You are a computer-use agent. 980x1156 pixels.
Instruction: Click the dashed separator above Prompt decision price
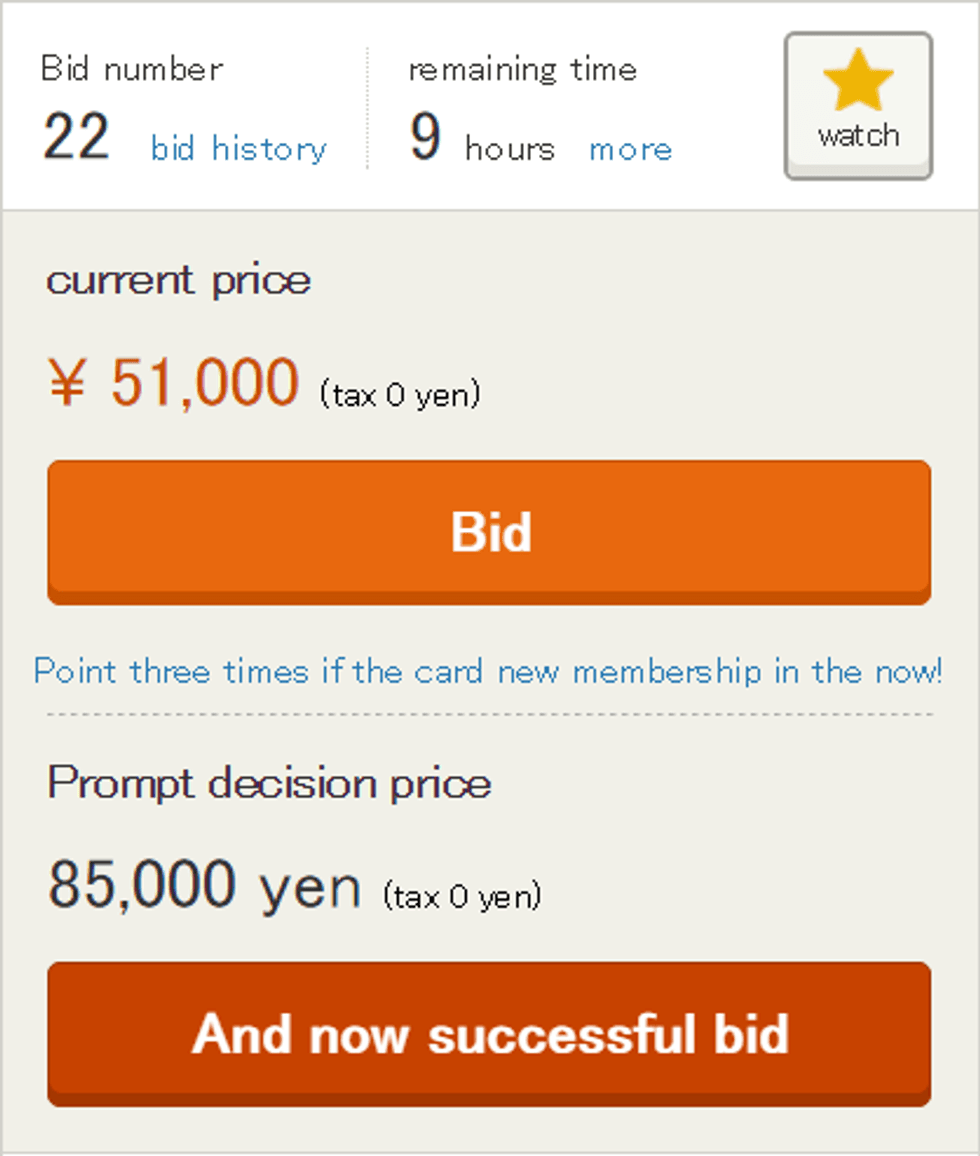489,714
